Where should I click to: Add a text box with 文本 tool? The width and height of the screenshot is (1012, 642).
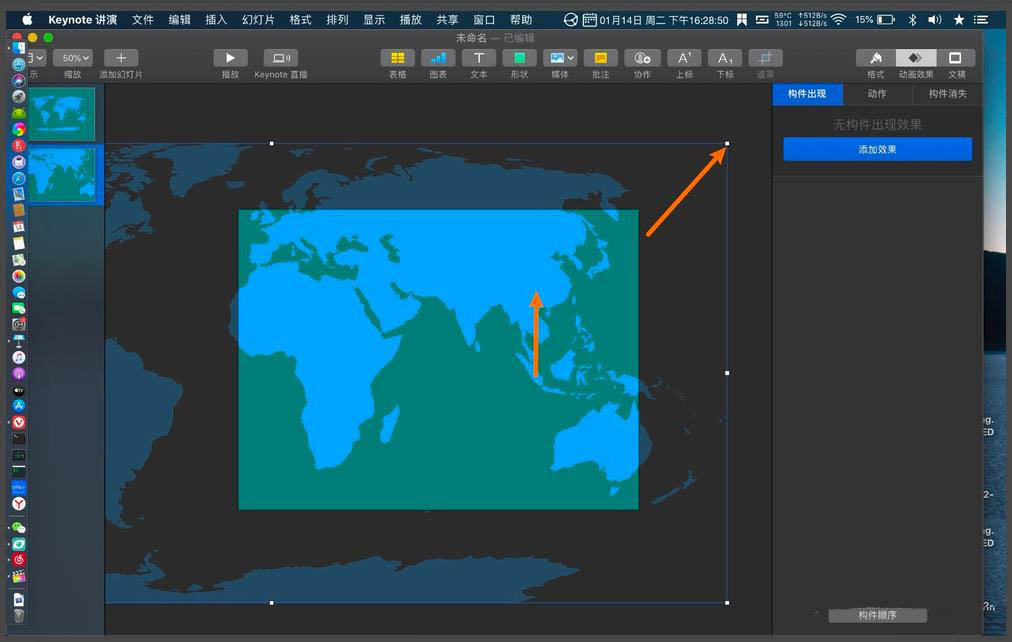pos(479,58)
